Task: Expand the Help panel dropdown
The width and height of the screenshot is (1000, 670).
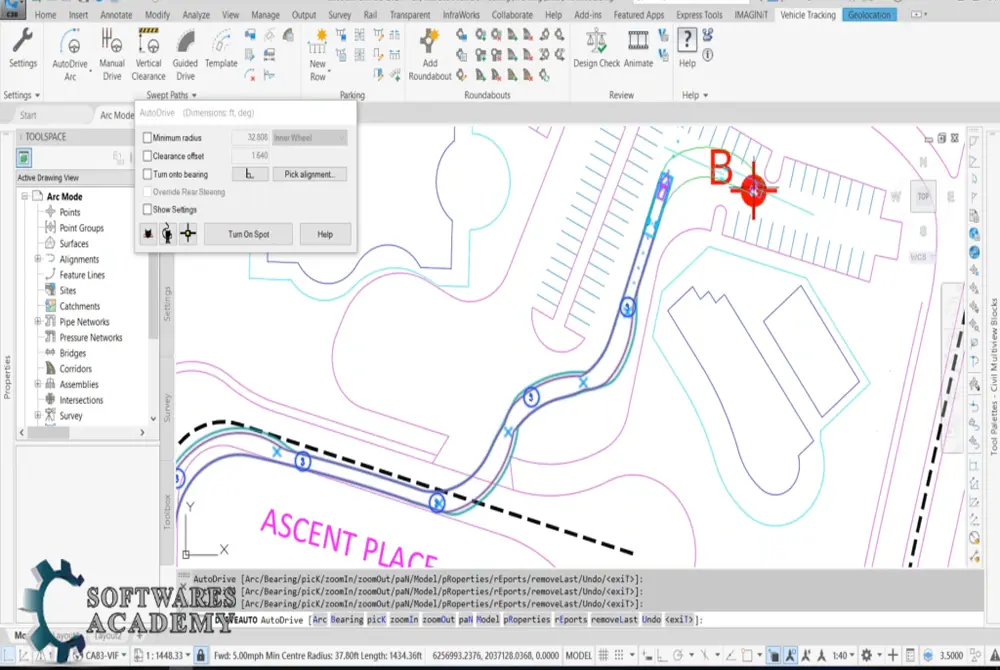Action: coord(695,95)
